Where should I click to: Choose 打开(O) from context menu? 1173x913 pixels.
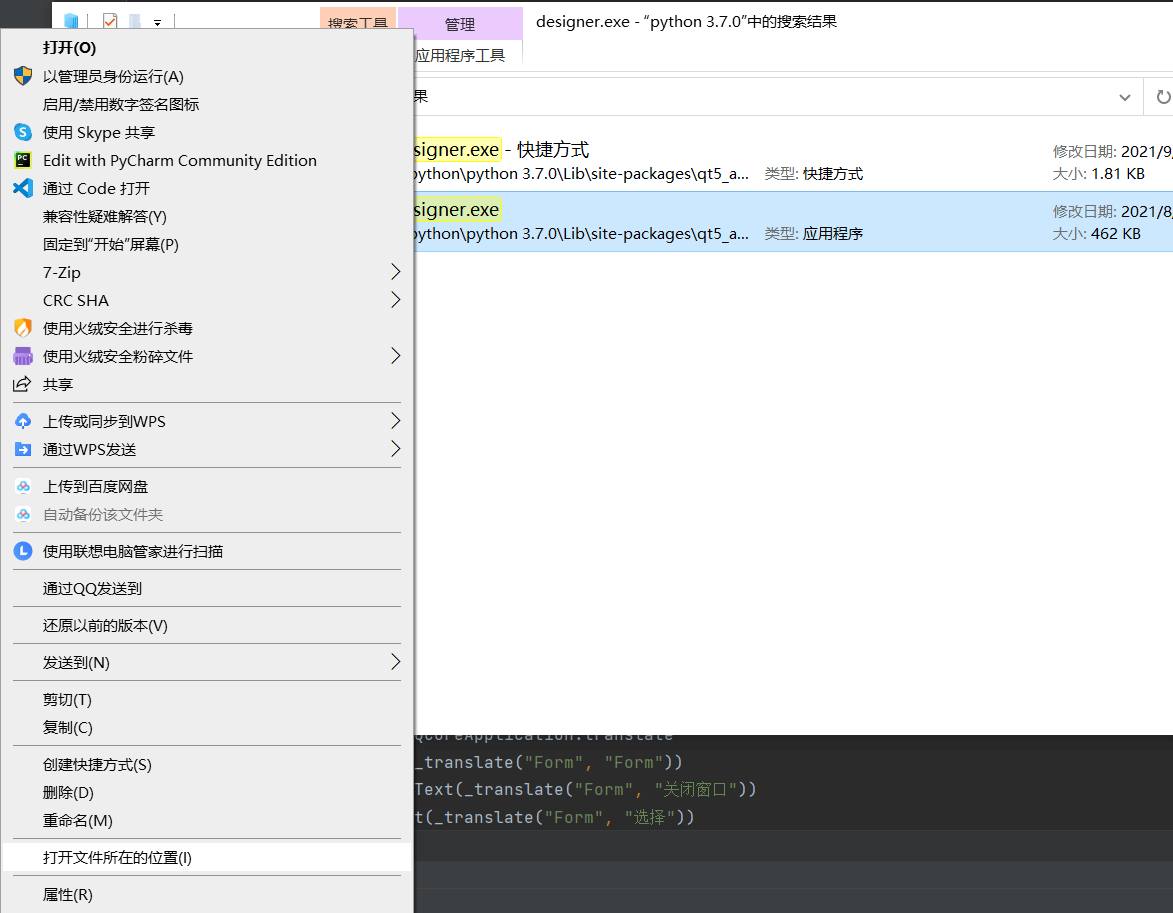208,48
